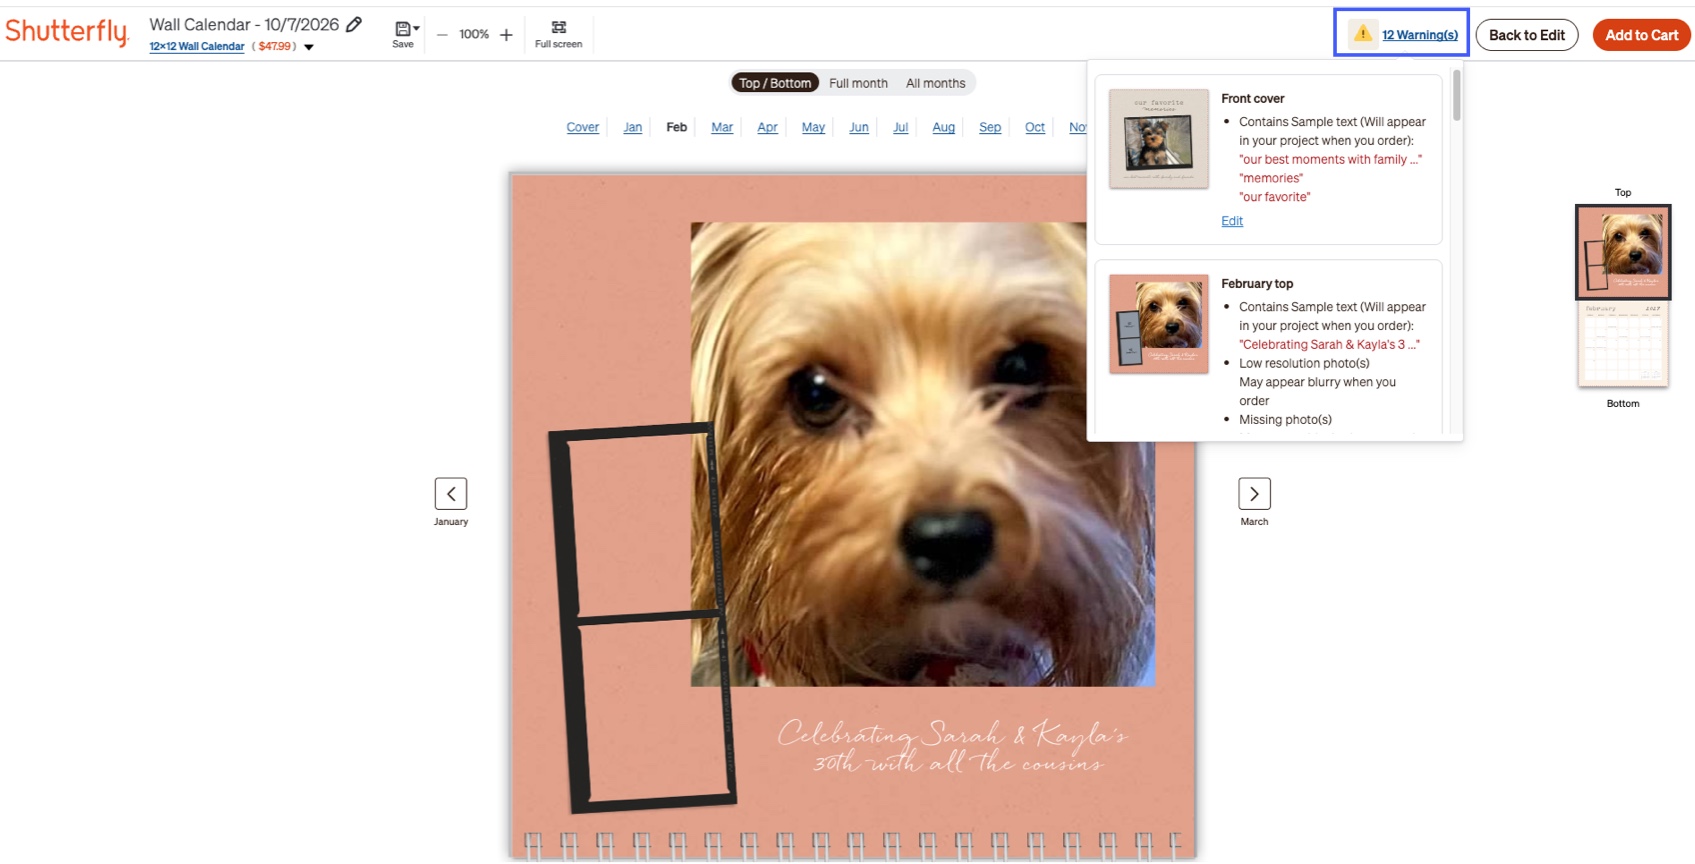This screenshot has width=1695, height=864.
Task: Jump to the Sep page
Action: pos(990,127)
